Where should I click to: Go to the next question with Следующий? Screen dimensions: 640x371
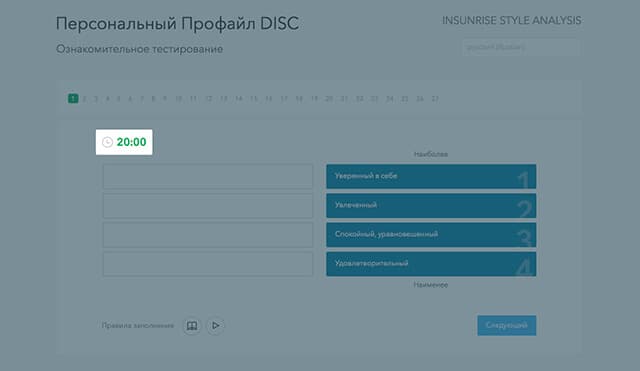click(x=507, y=325)
